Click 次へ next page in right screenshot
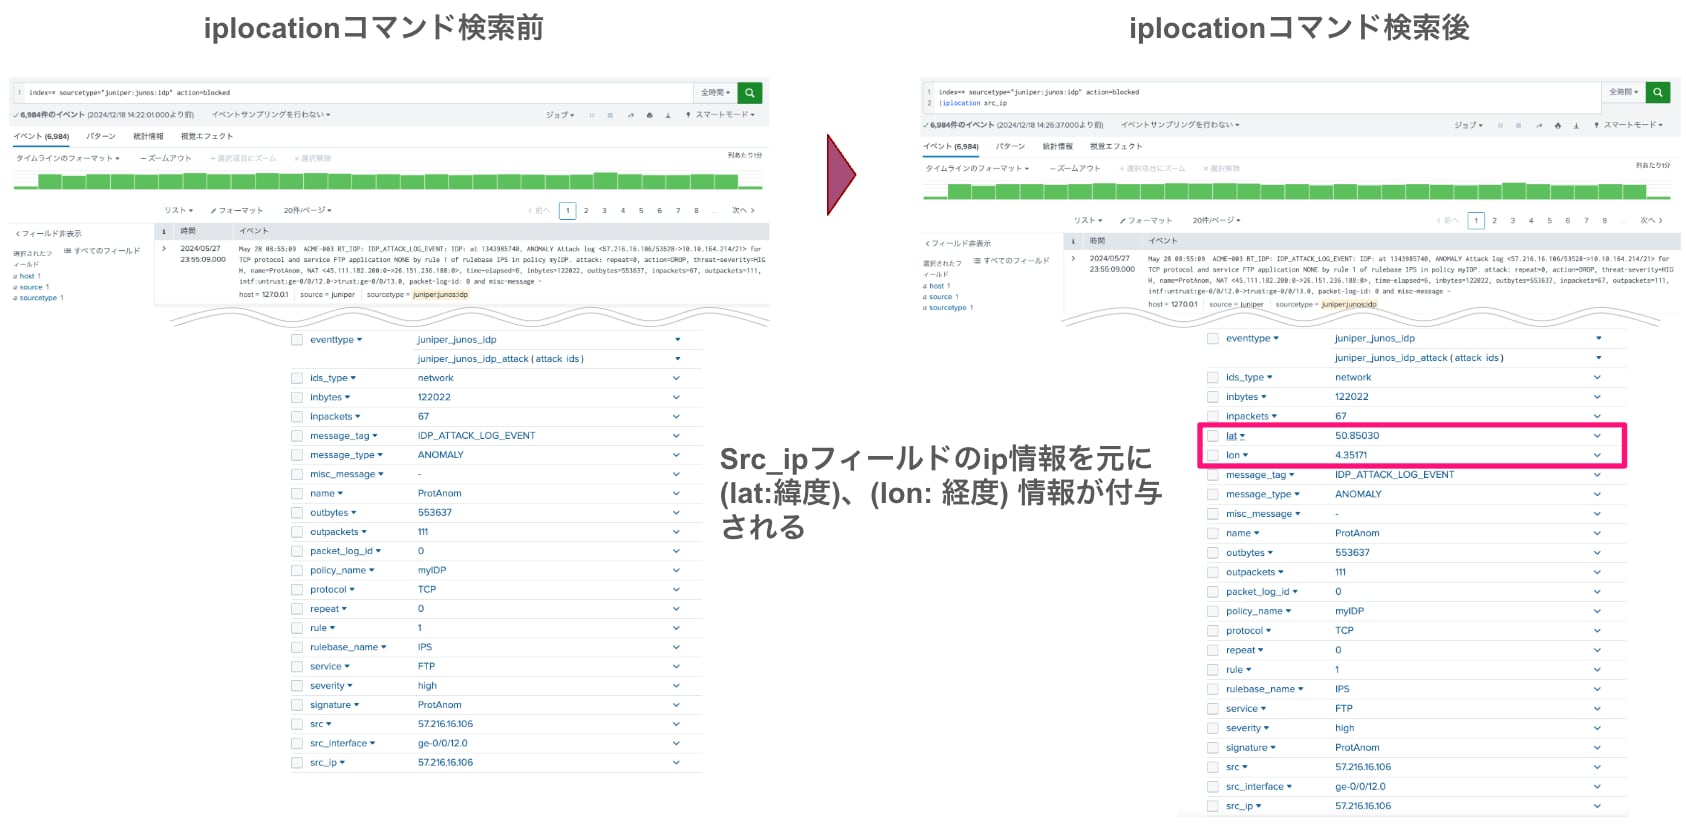The image size is (1686, 824). (x=1652, y=220)
